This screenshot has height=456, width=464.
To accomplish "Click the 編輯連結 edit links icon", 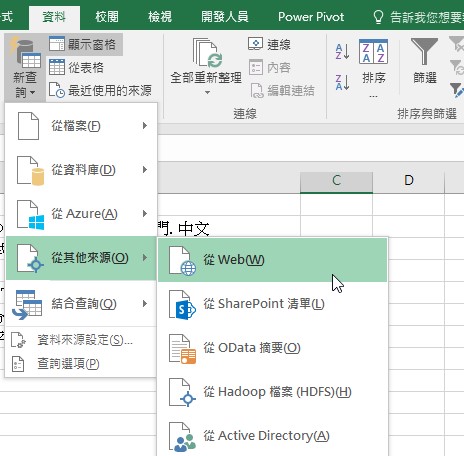I will pos(257,90).
